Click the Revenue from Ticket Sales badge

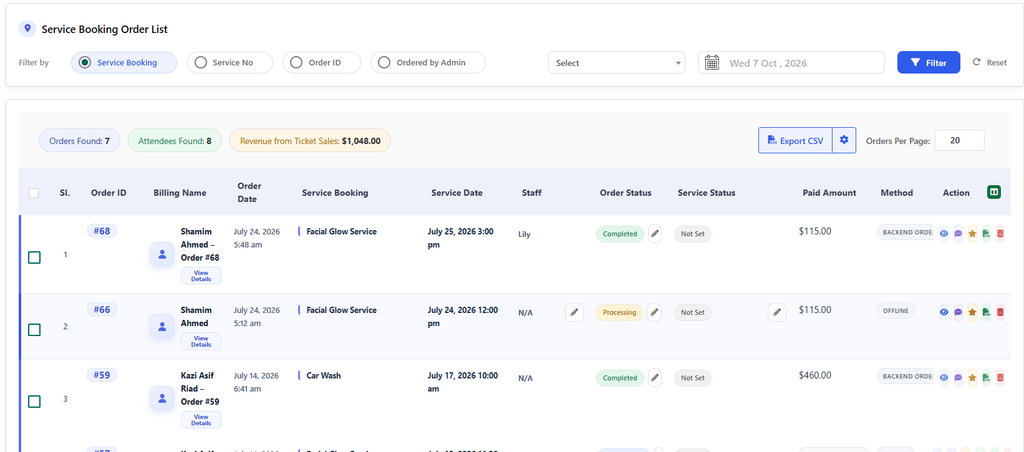pyautogui.click(x=310, y=140)
